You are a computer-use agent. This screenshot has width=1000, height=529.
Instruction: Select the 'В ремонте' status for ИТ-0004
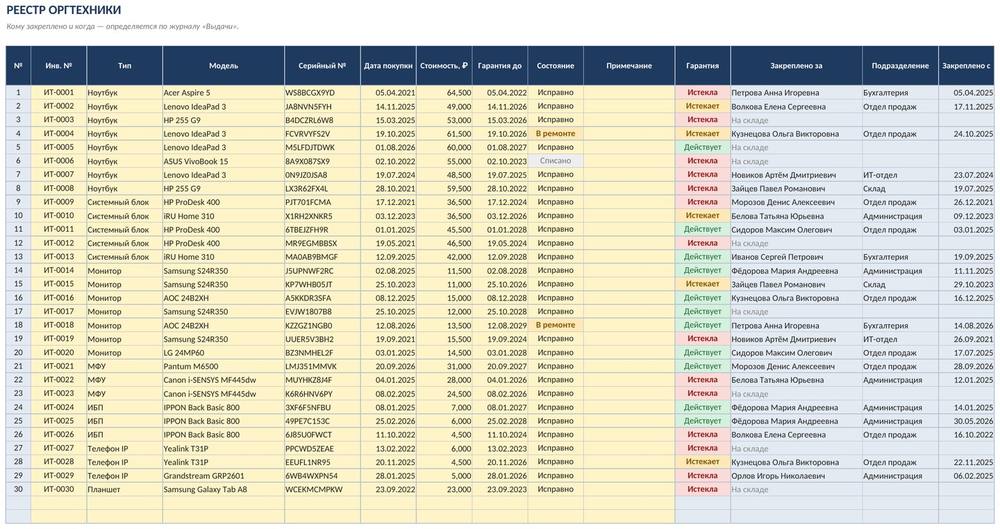pyautogui.click(x=555, y=134)
